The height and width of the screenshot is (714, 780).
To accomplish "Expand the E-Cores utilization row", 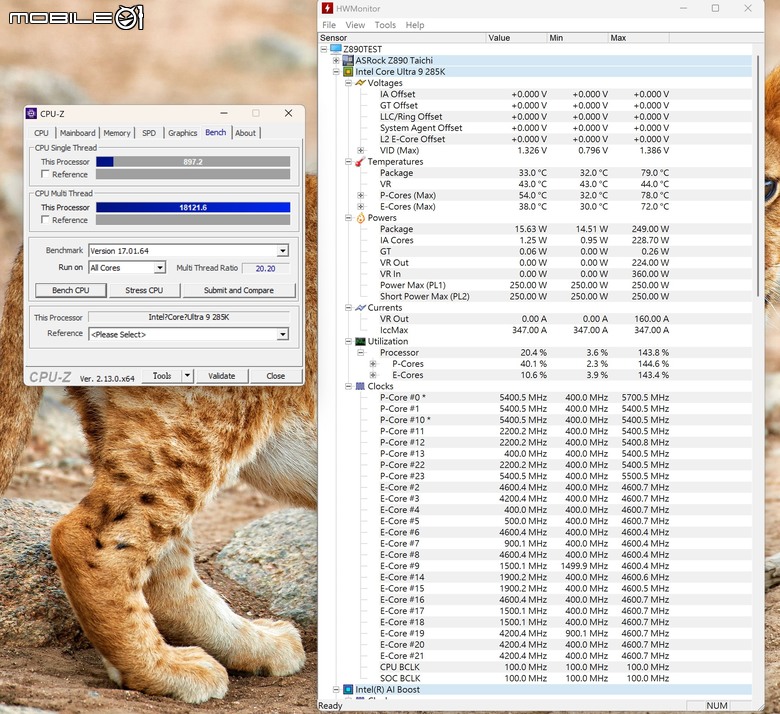I will click(x=373, y=375).
